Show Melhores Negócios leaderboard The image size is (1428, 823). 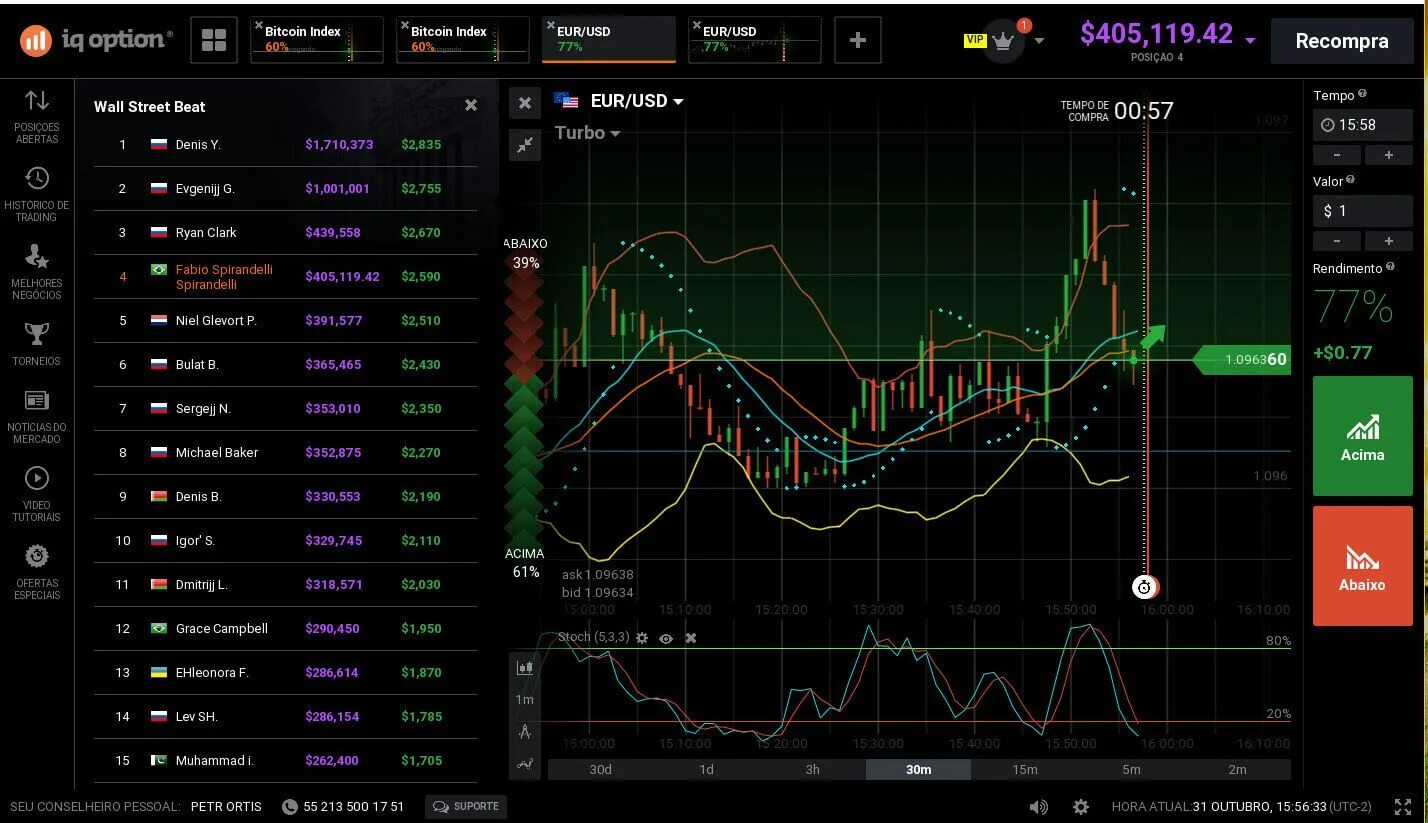point(37,272)
